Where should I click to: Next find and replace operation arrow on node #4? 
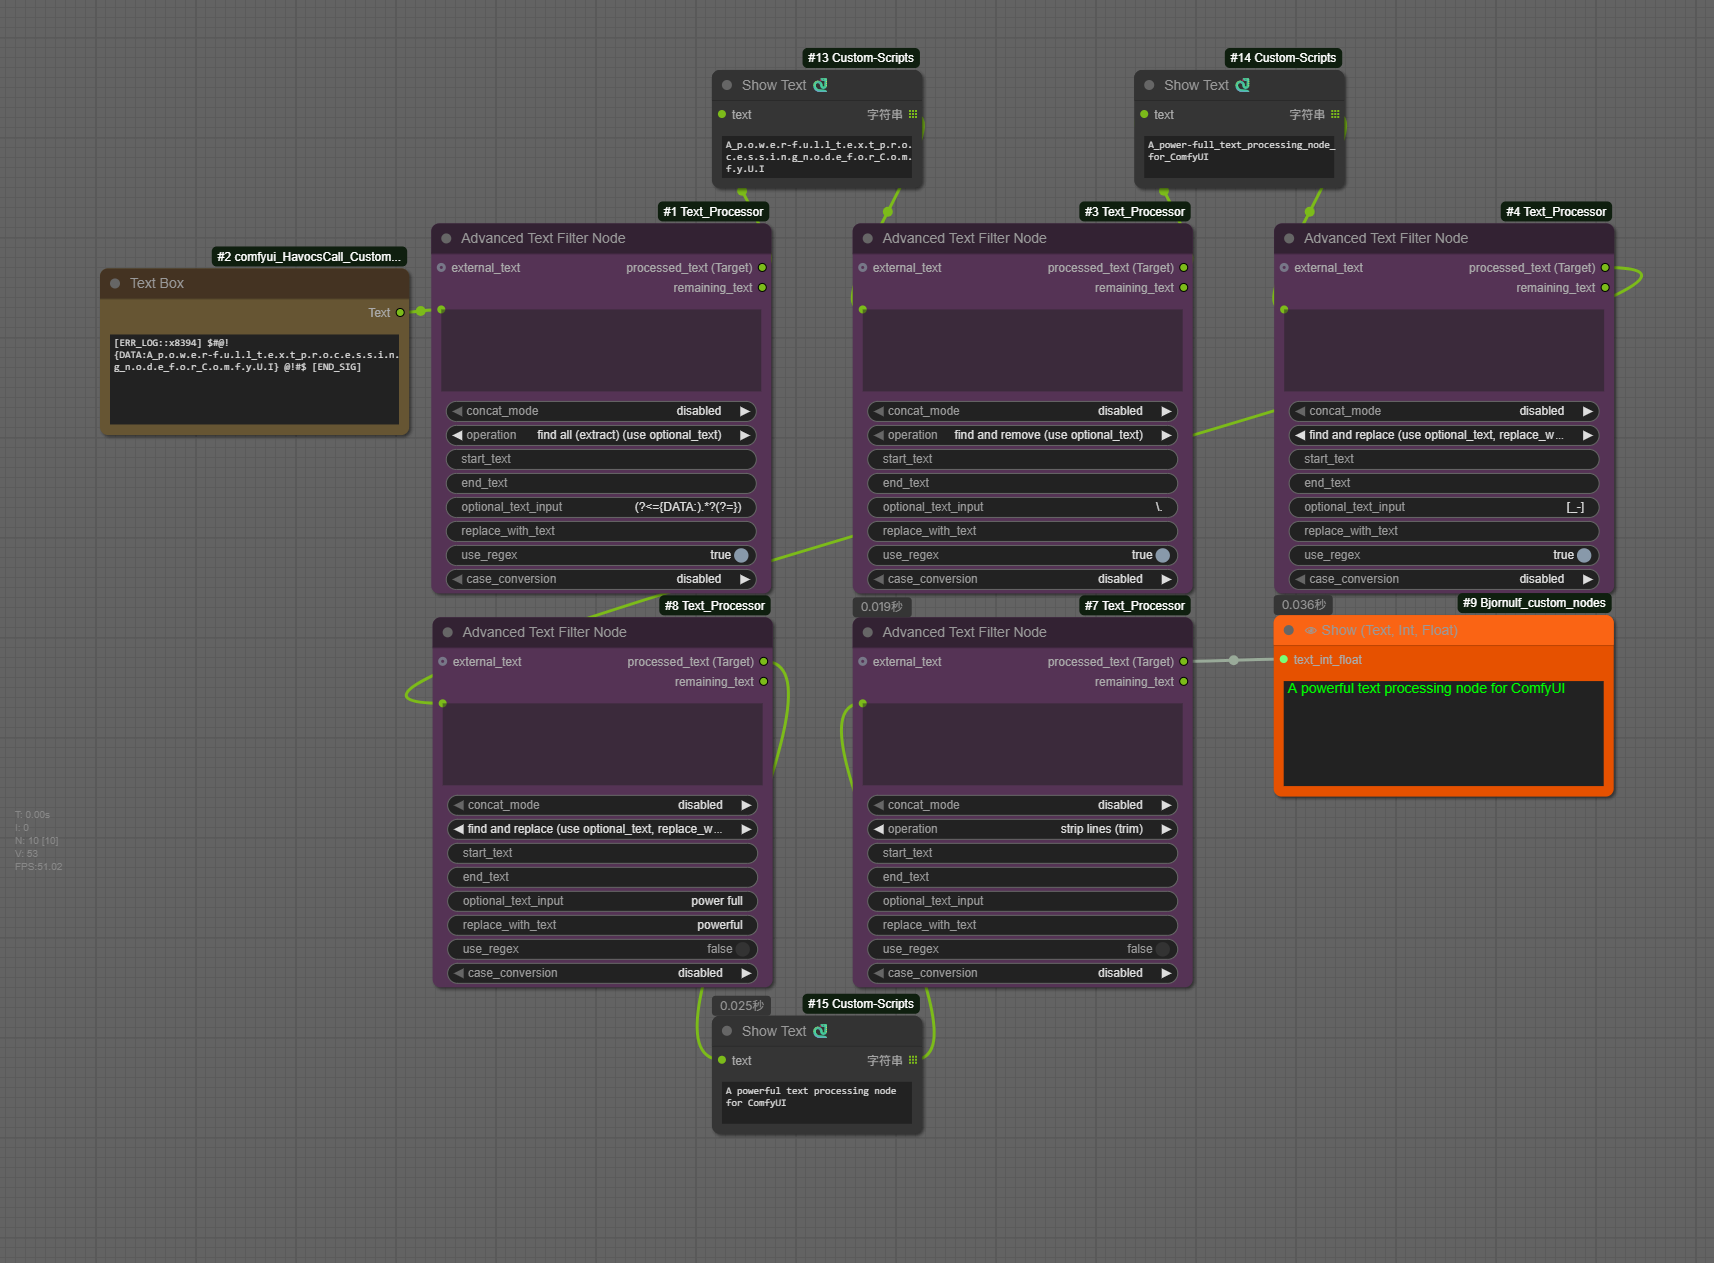click(x=1588, y=435)
